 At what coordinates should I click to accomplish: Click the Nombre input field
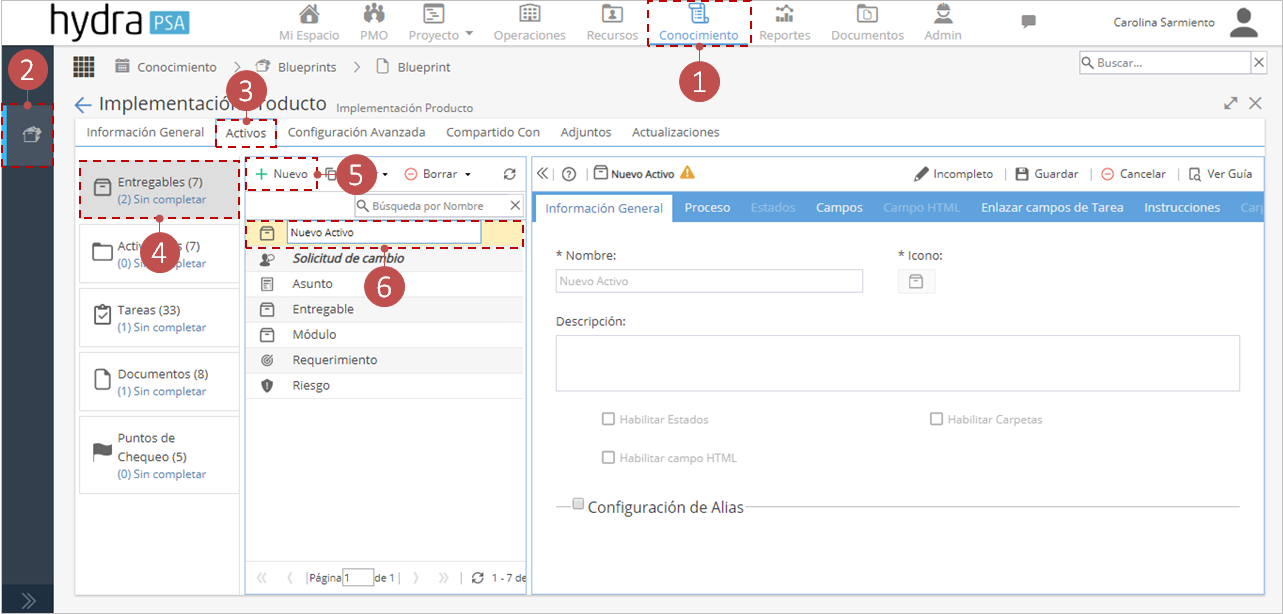click(709, 281)
